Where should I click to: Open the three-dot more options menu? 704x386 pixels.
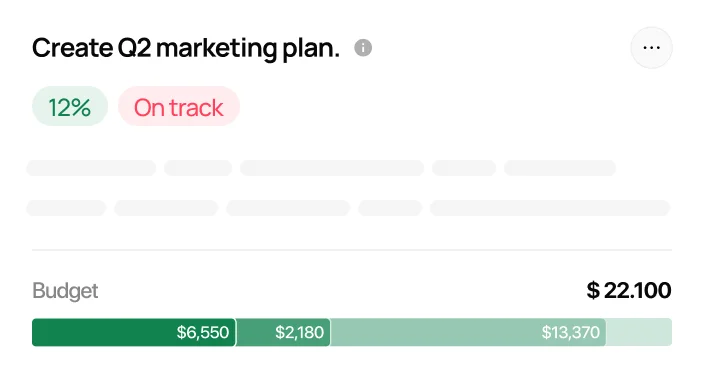(x=651, y=48)
